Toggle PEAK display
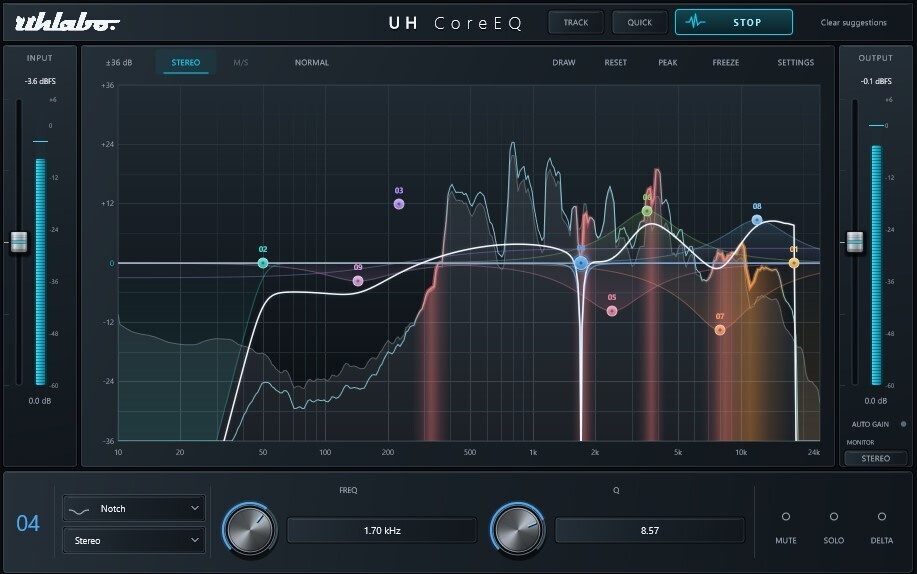This screenshot has width=917, height=574. click(x=668, y=63)
